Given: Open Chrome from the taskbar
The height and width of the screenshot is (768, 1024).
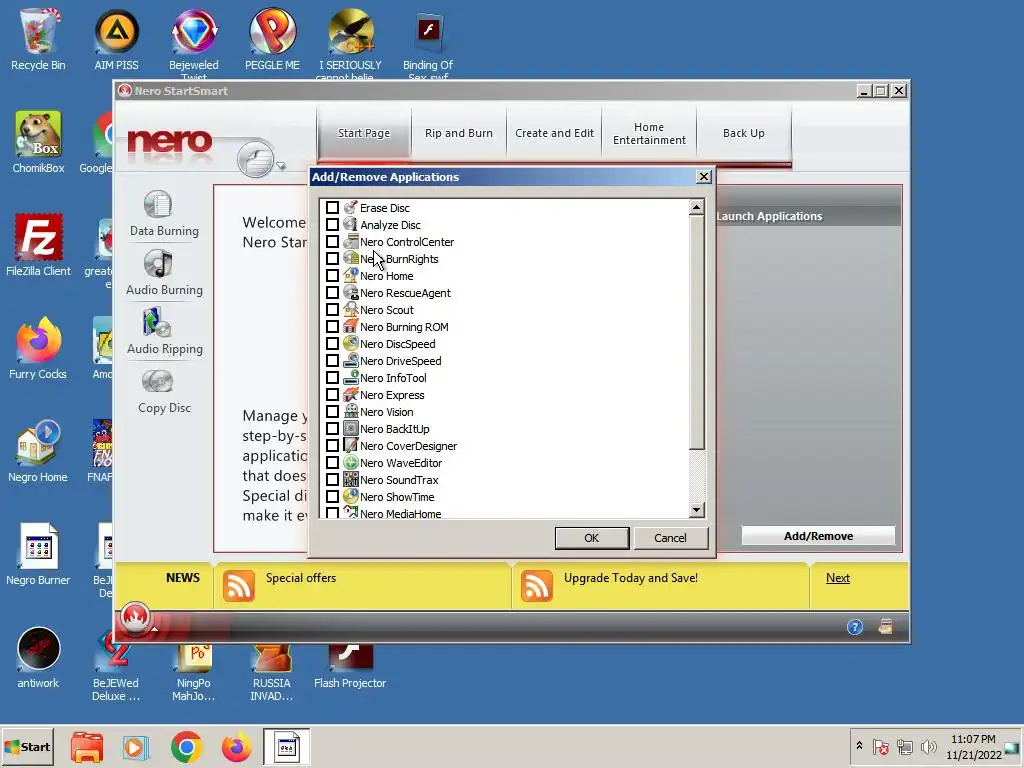Looking at the screenshot, I should (x=187, y=746).
